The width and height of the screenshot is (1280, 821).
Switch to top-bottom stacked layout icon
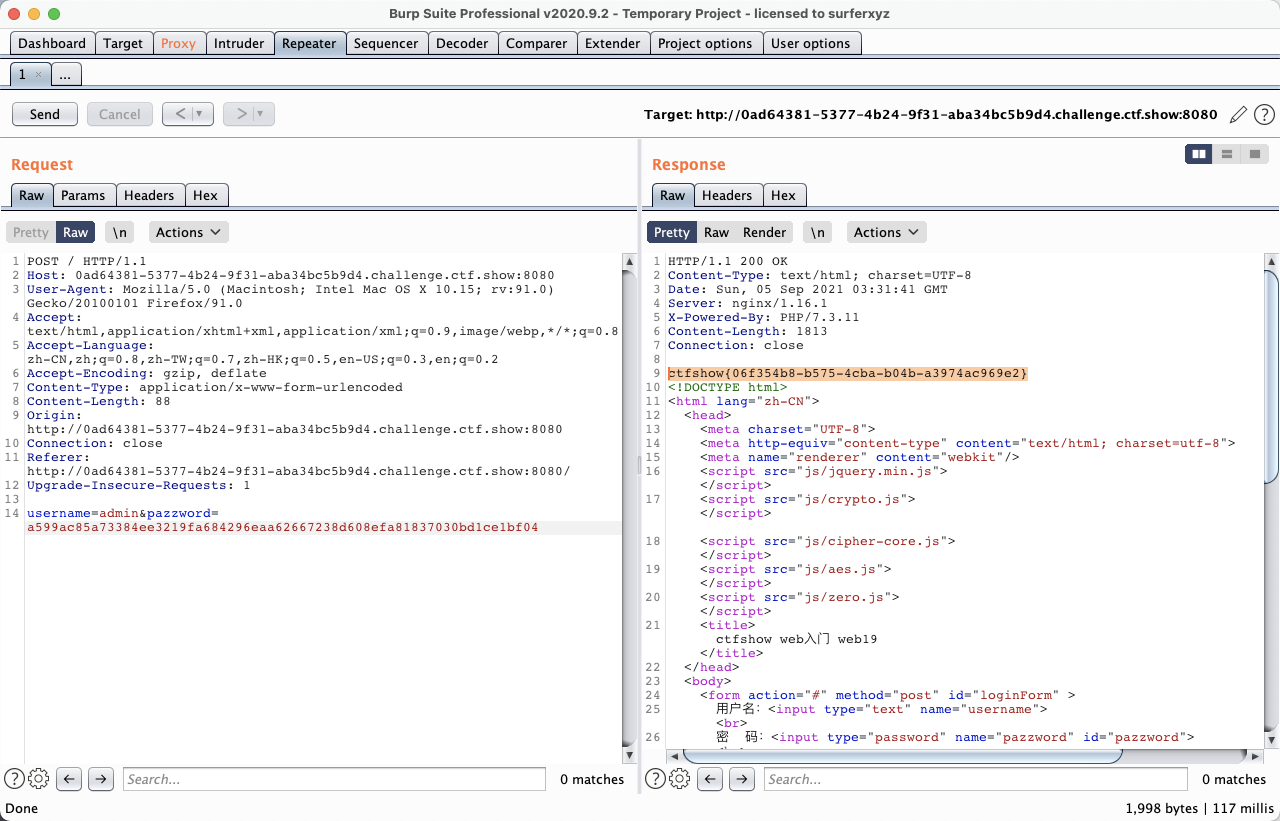click(x=1227, y=154)
